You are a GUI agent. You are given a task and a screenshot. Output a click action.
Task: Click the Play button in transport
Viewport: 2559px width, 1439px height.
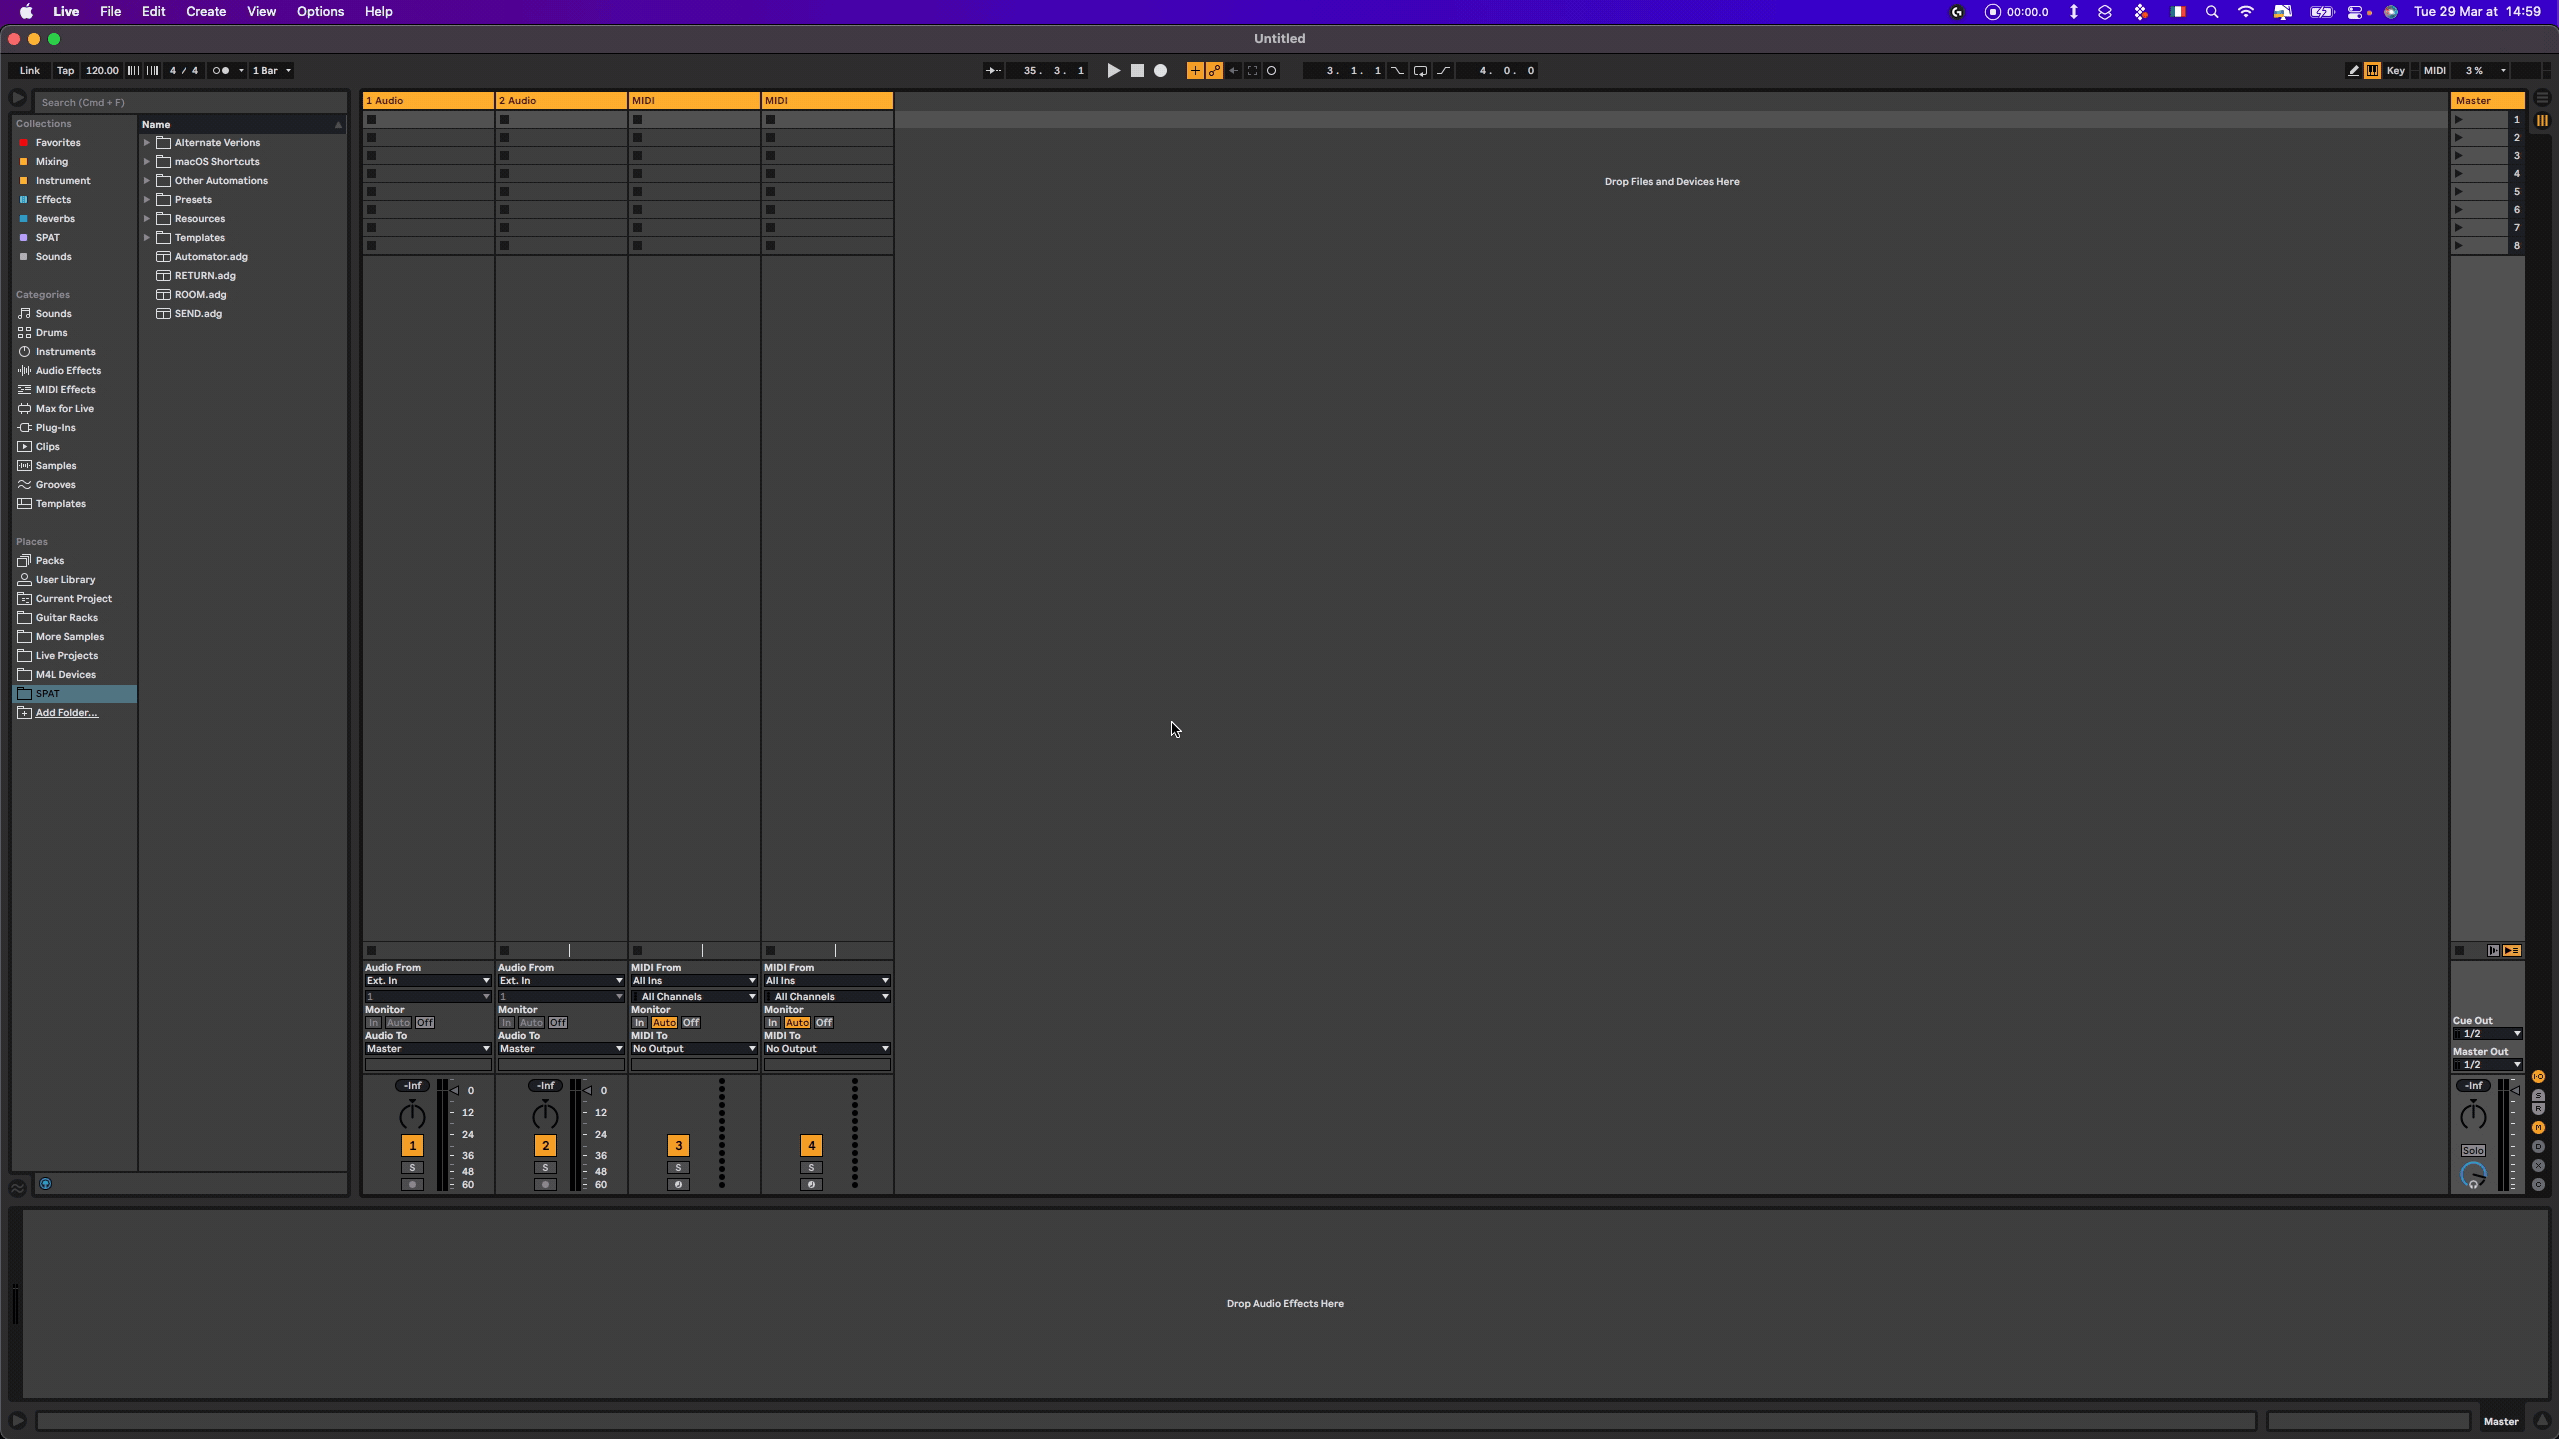[x=1113, y=71]
